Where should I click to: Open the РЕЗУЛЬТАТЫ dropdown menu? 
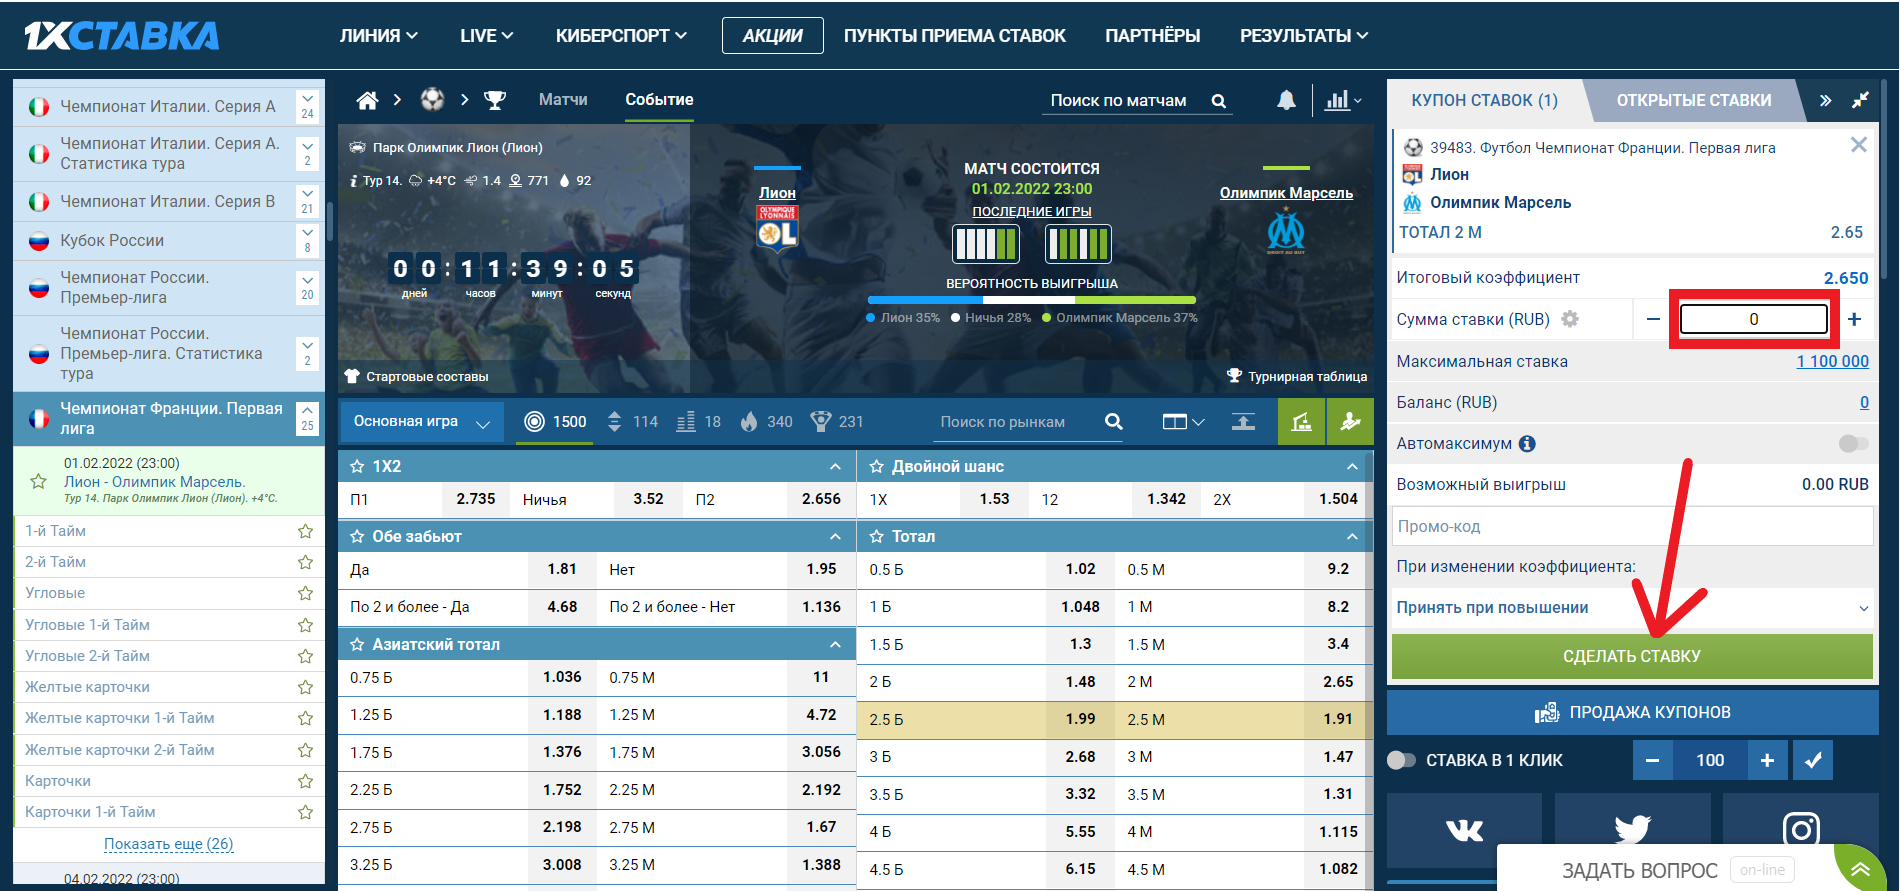coord(1304,36)
